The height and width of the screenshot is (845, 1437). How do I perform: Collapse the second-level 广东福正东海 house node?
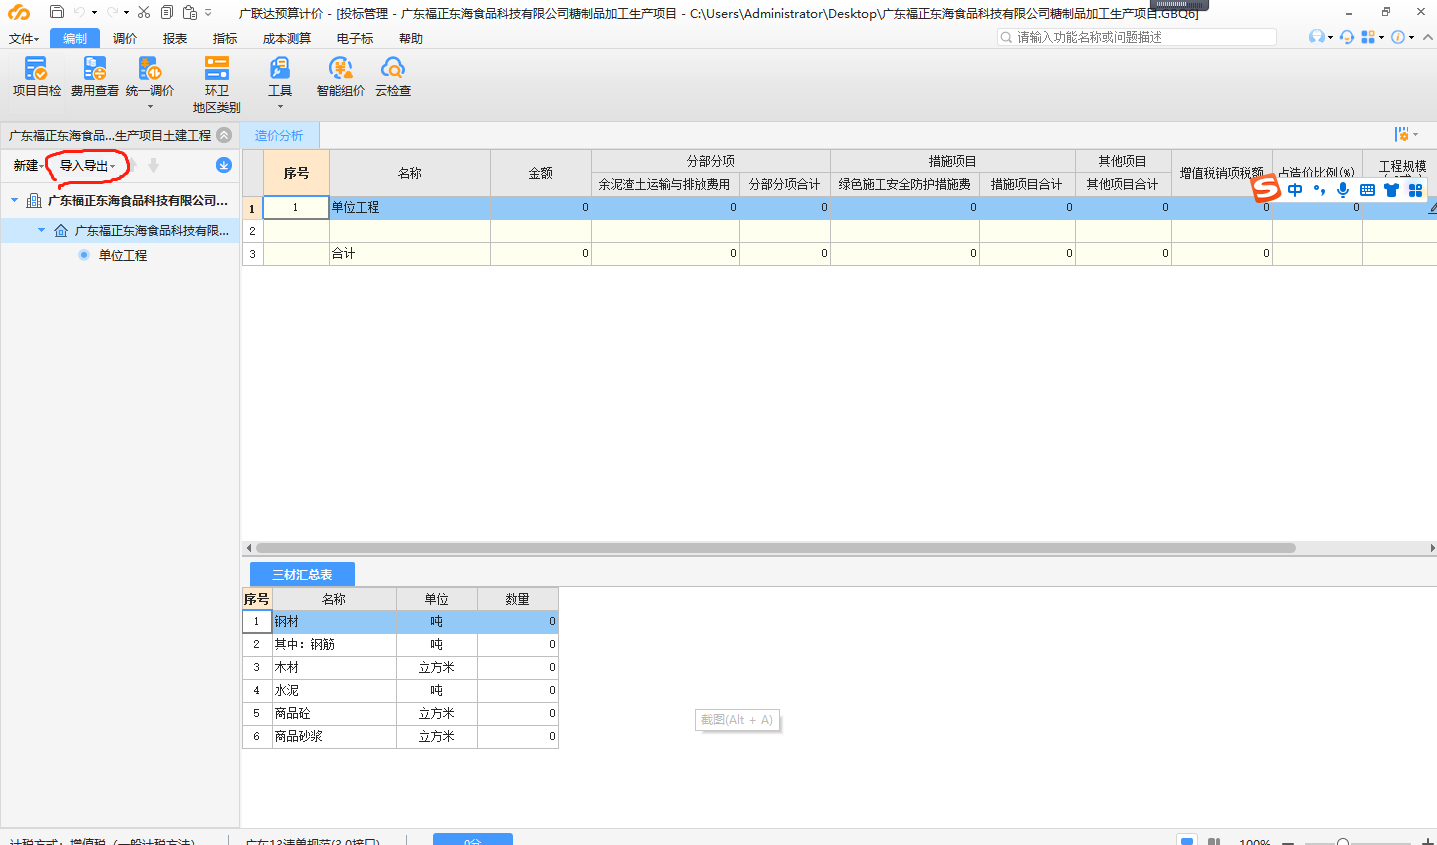(41, 230)
